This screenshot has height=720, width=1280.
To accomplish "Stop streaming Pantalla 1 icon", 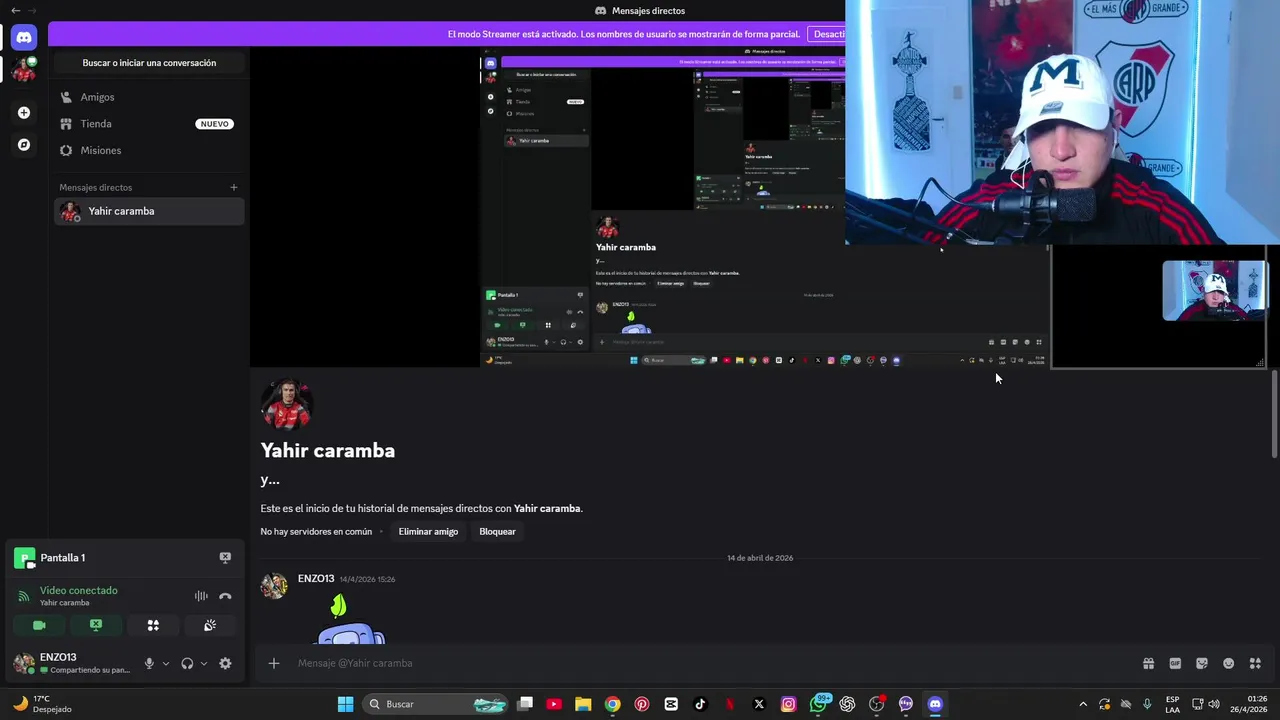I will pyautogui.click(x=225, y=558).
